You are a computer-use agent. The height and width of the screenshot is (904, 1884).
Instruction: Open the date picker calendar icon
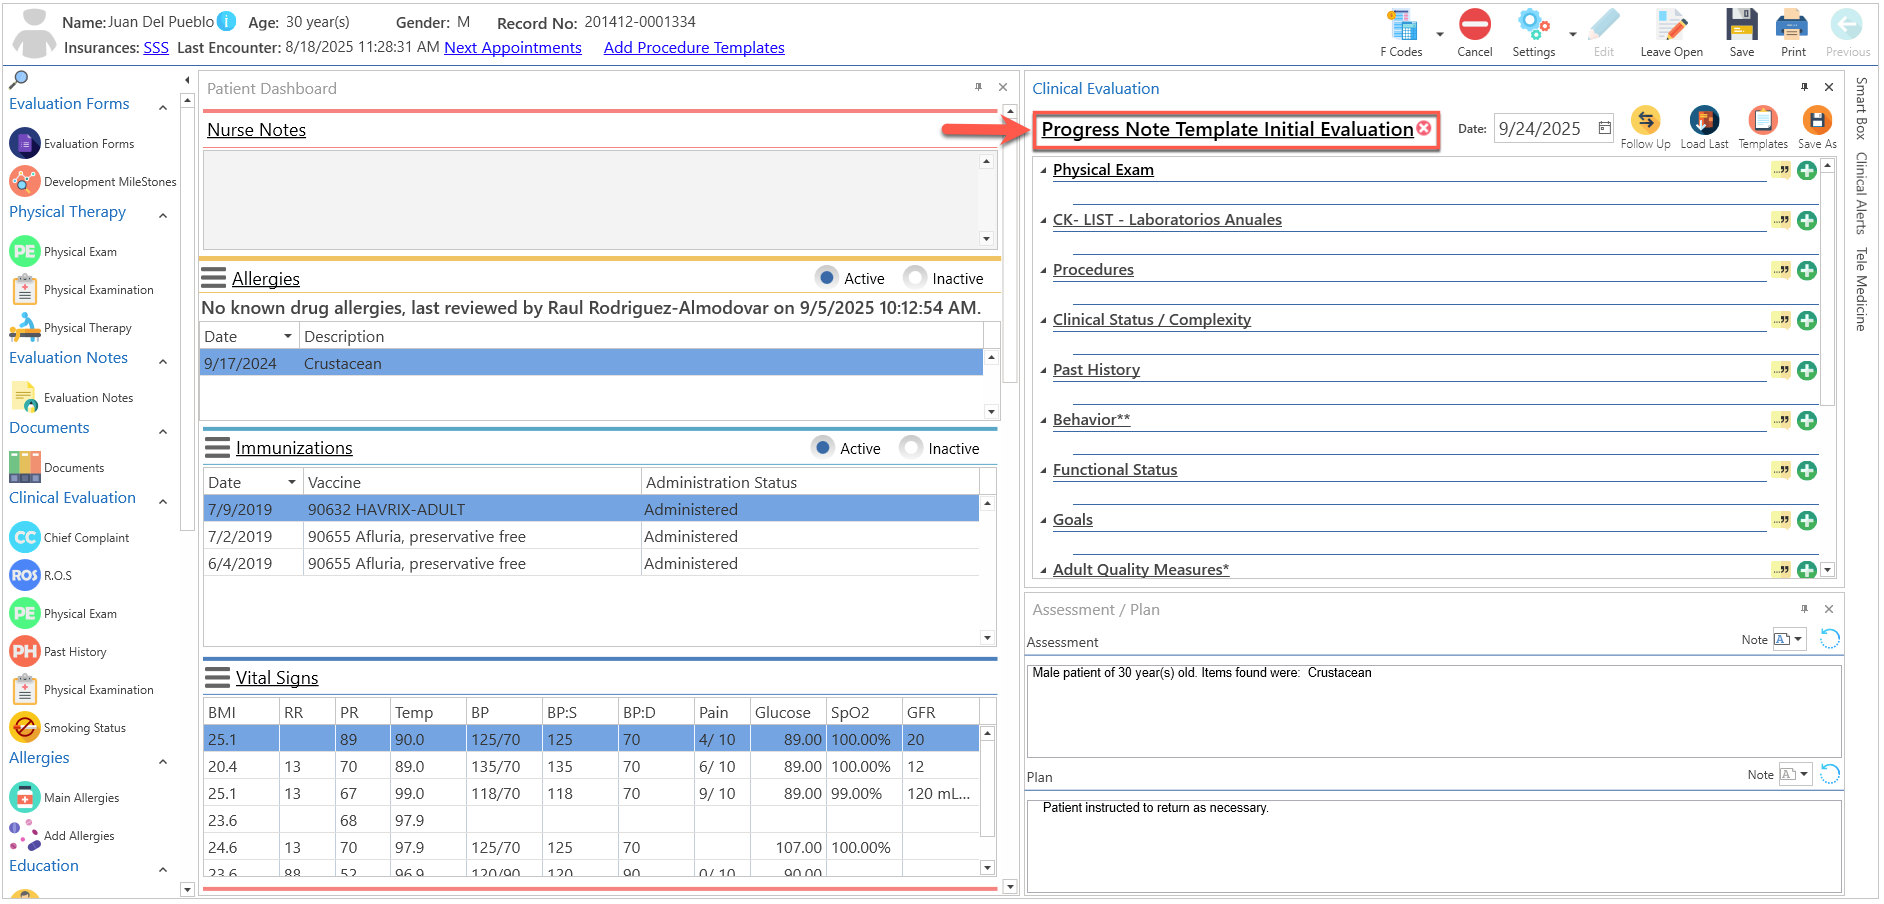(1604, 128)
